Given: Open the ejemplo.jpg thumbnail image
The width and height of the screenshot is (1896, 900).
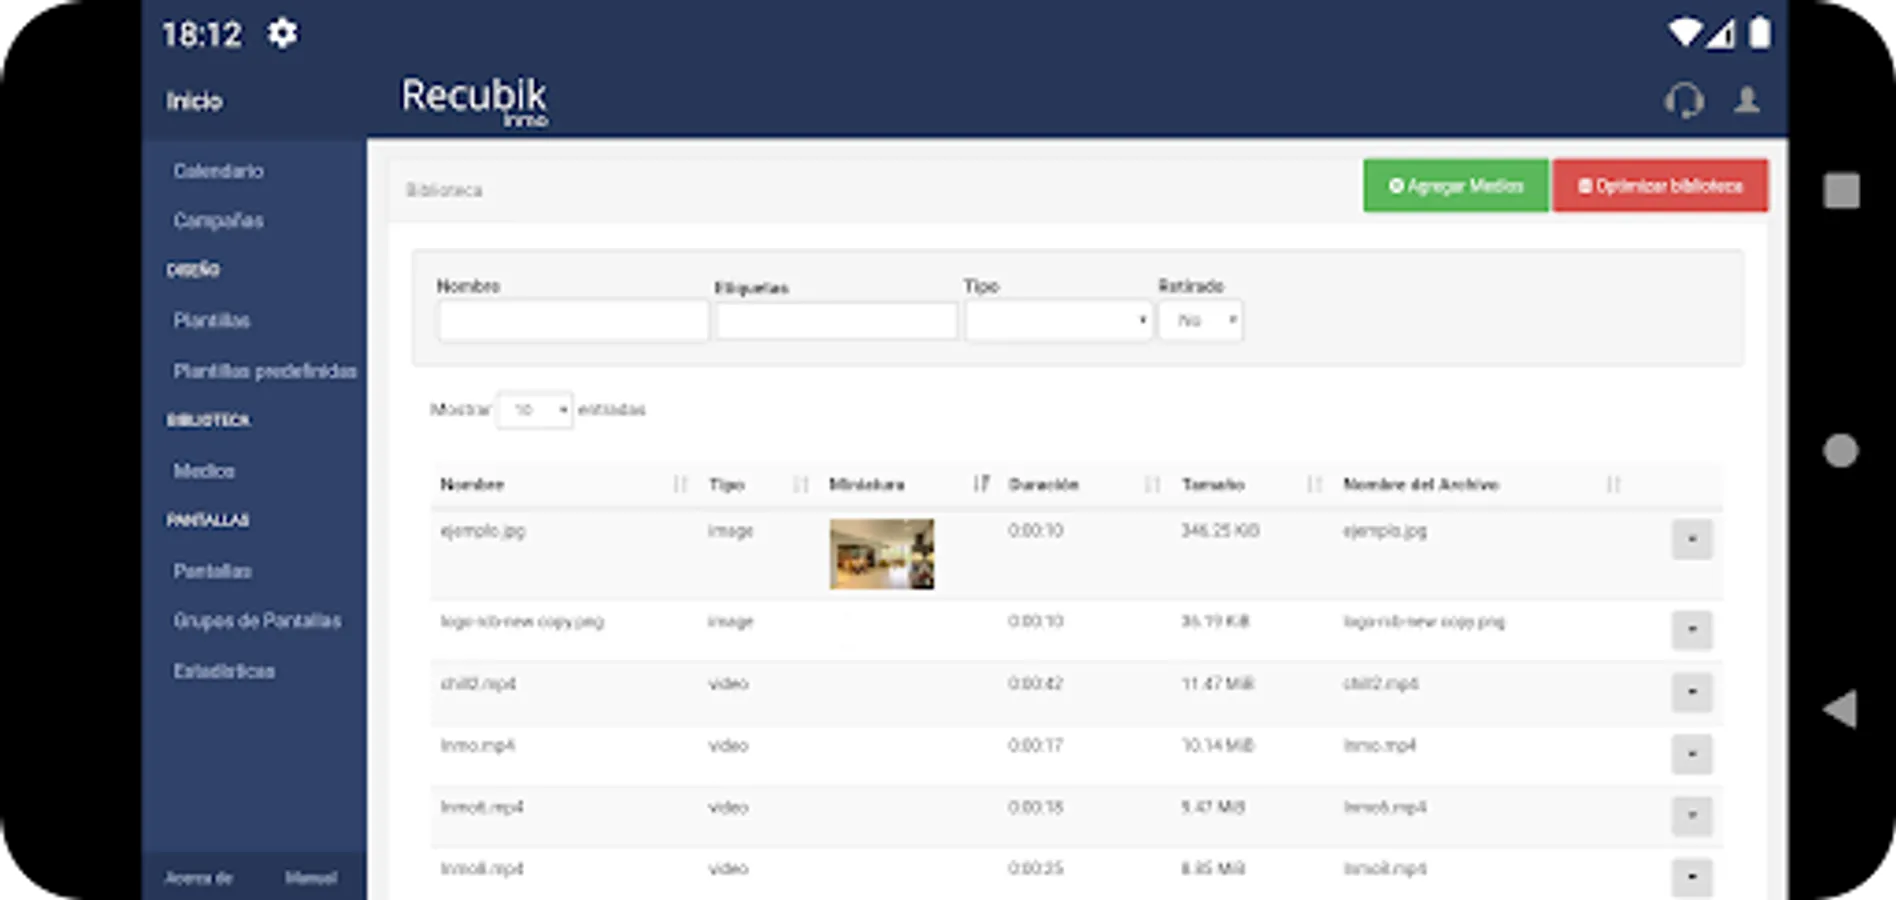Looking at the screenshot, I should point(882,554).
